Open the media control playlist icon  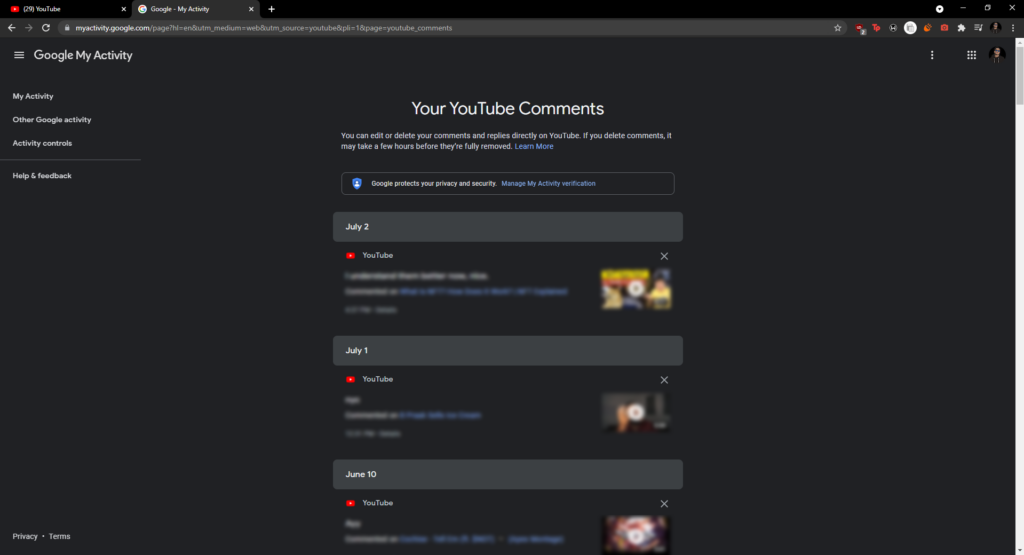click(978, 28)
